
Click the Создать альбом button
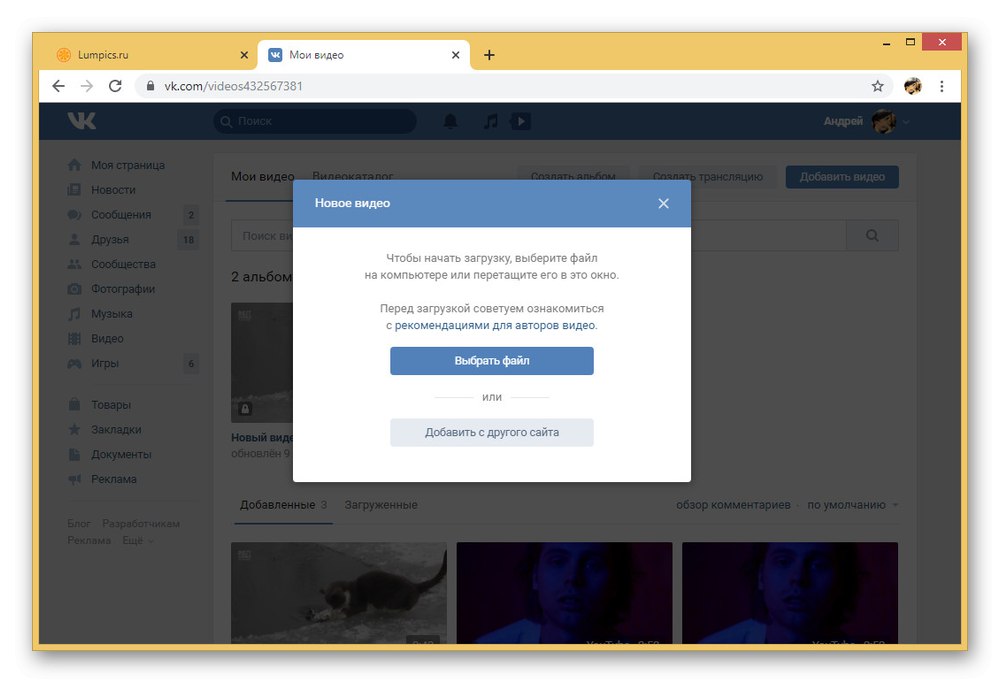(573, 177)
